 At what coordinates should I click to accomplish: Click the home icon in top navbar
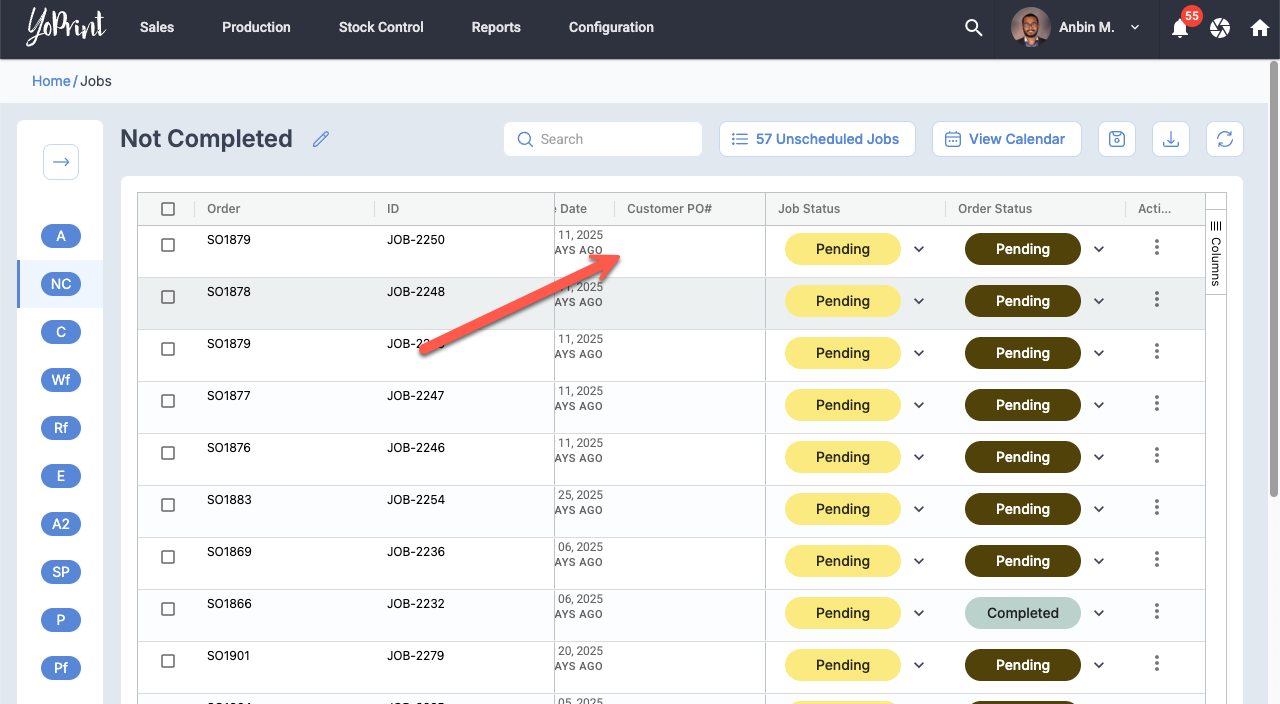click(x=1260, y=28)
